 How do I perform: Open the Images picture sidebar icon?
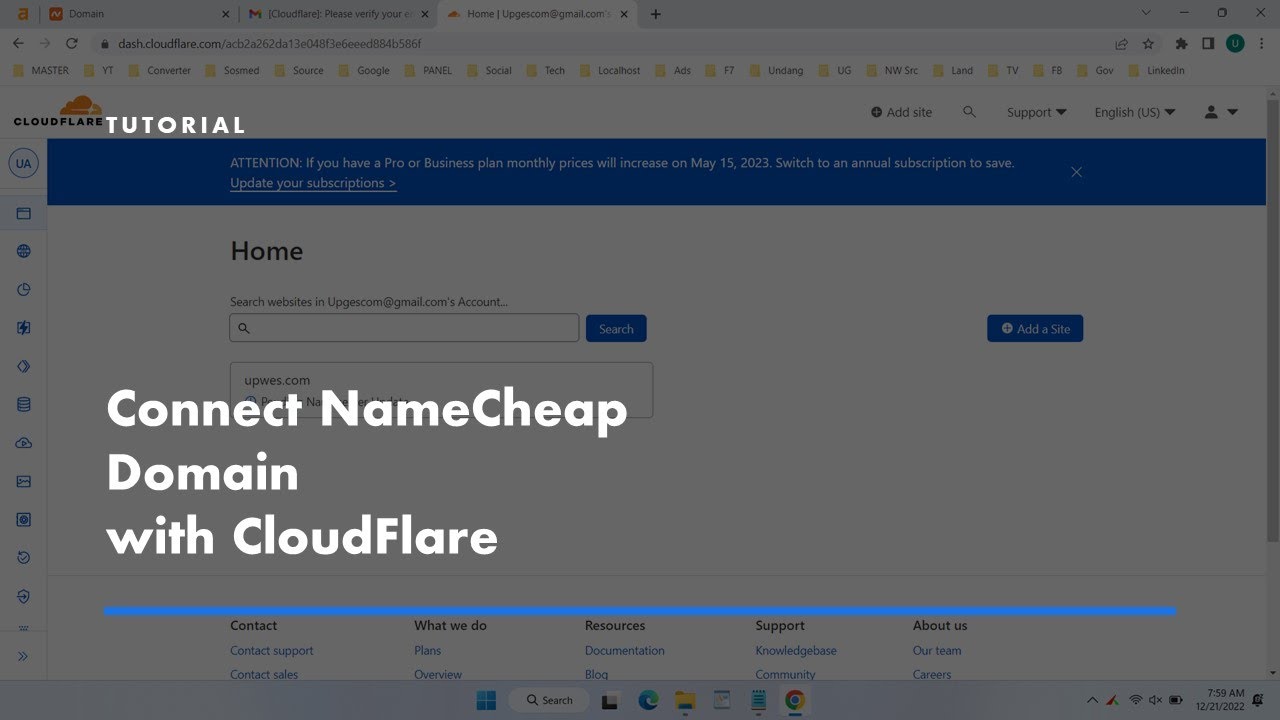click(x=24, y=481)
